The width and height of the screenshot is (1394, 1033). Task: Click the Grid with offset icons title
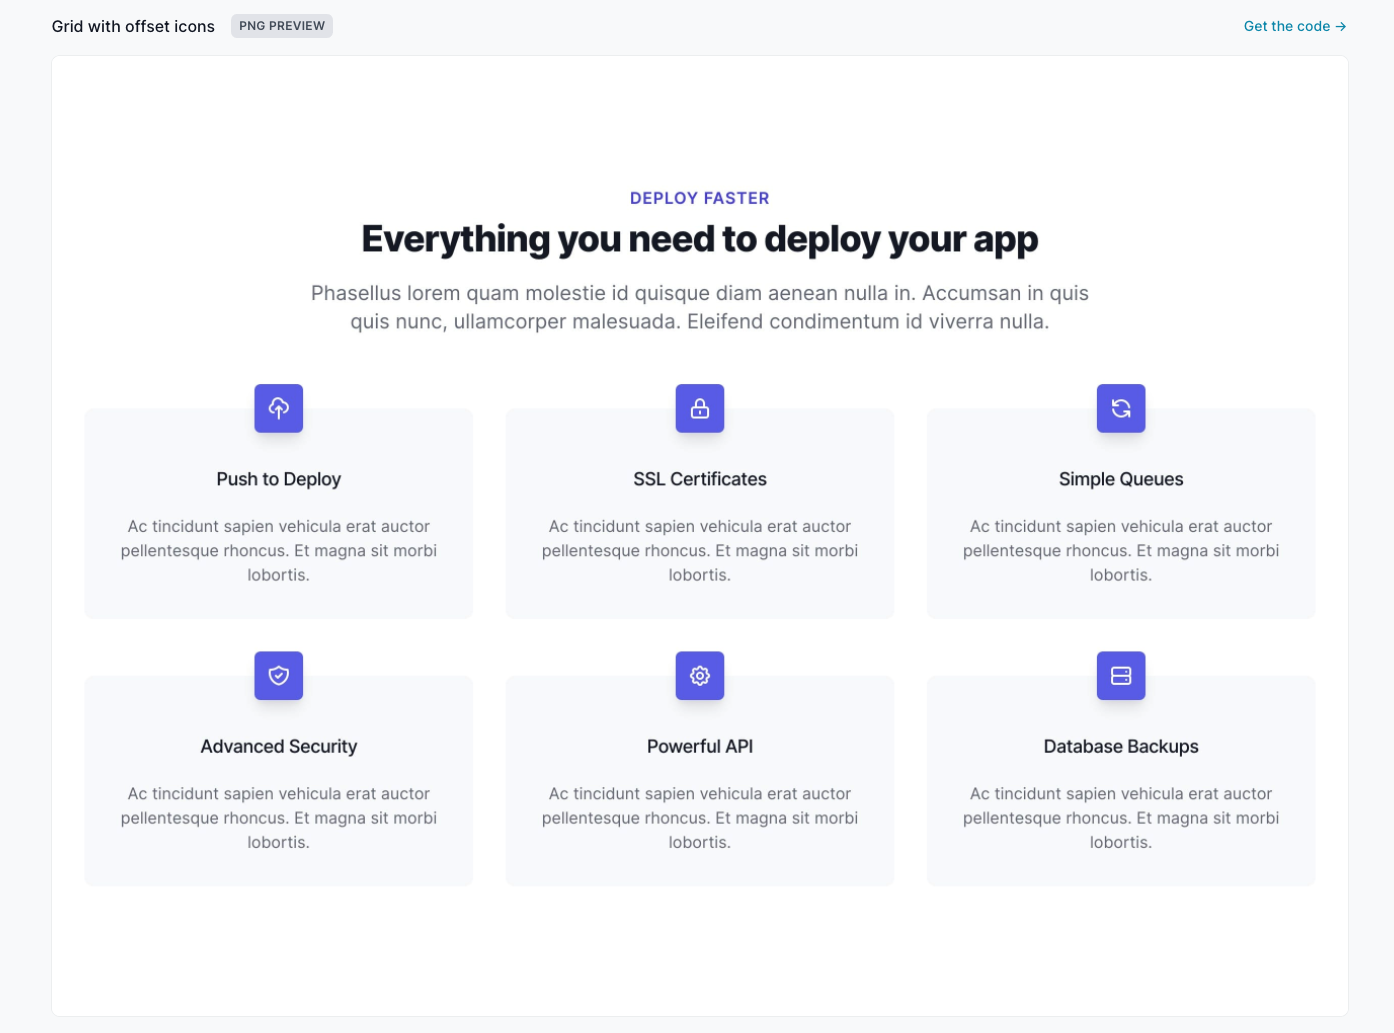tap(133, 26)
